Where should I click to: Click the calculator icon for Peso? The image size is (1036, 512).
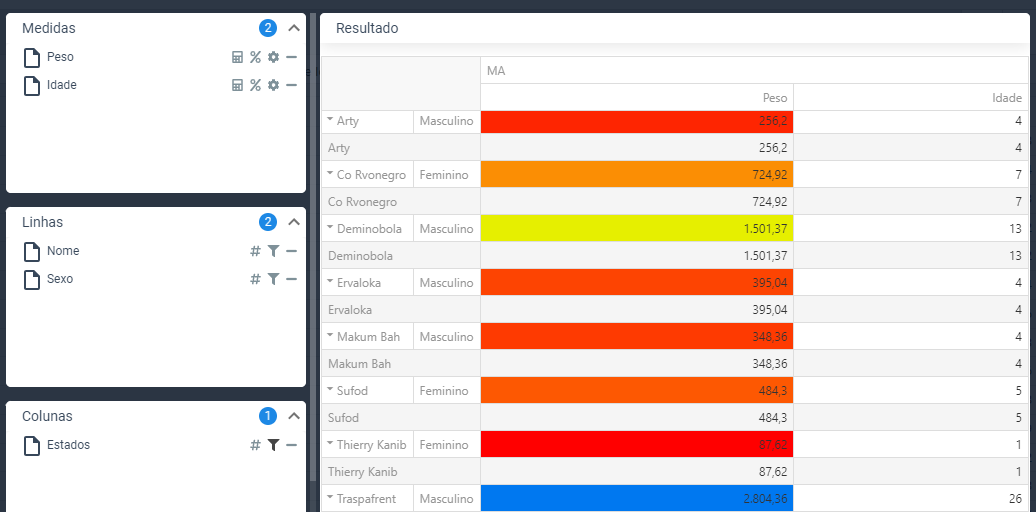click(x=238, y=57)
